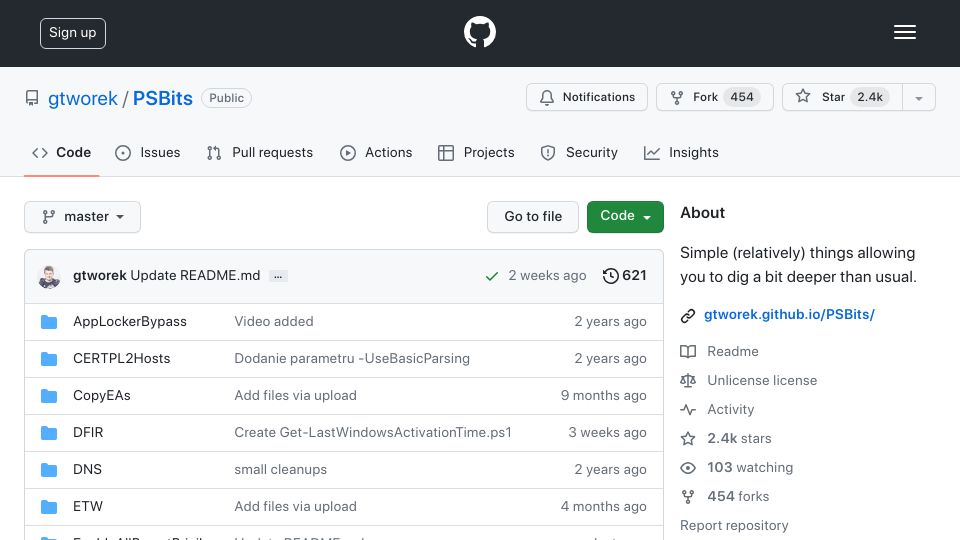Open the Projects tab
This screenshot has width=960, height=540.
476,152
